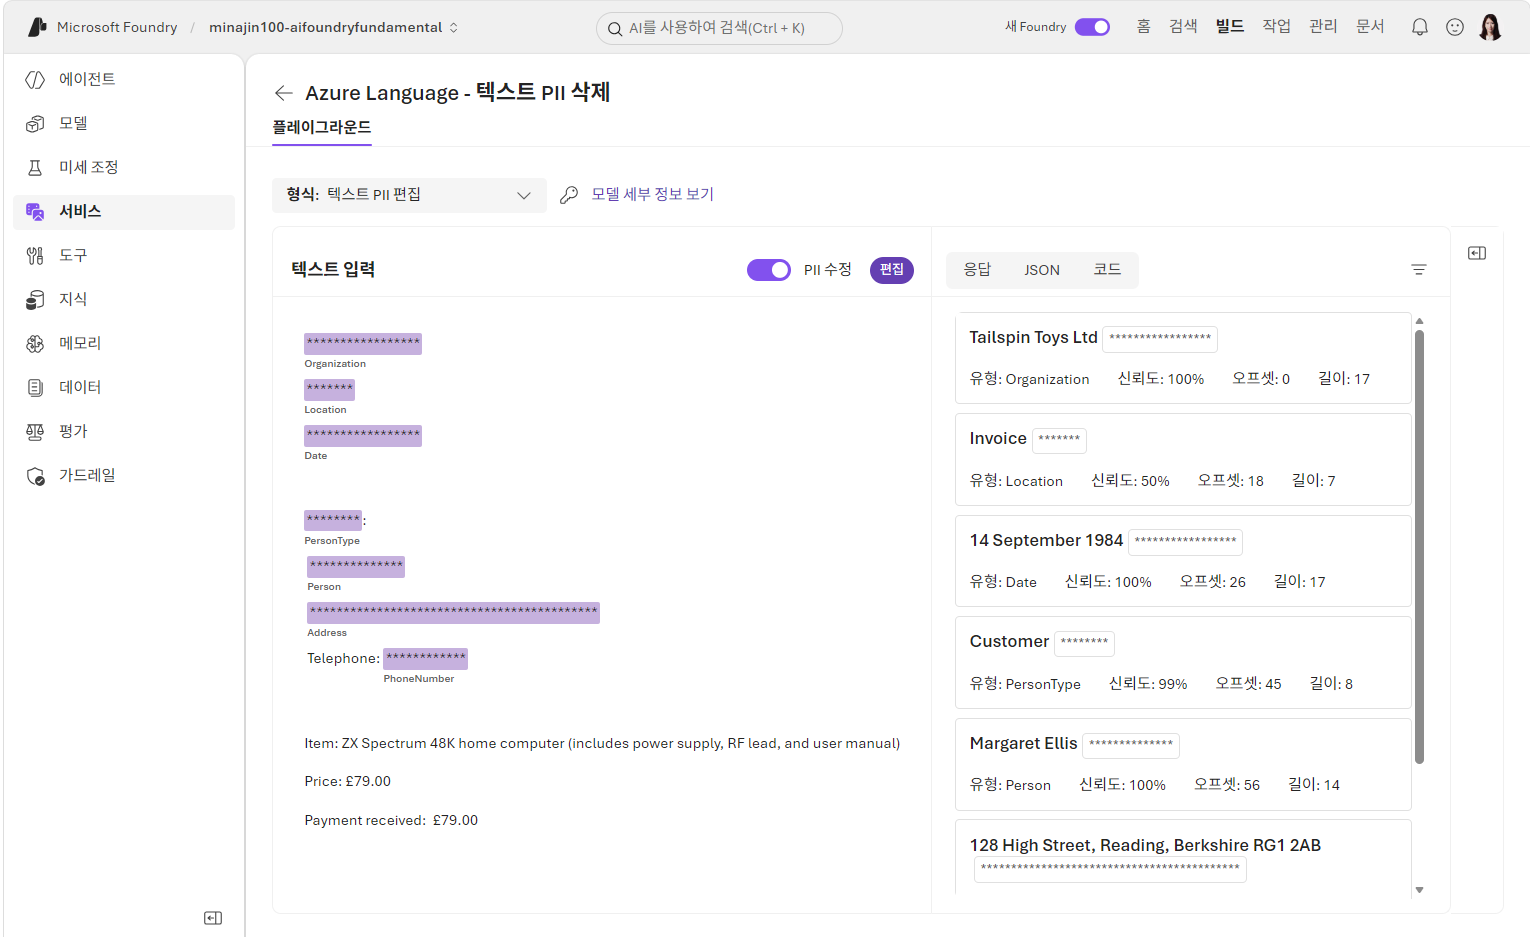Open the 지식 knowledge icon
Screen dimensions: 1530x937
pos(35,299)
